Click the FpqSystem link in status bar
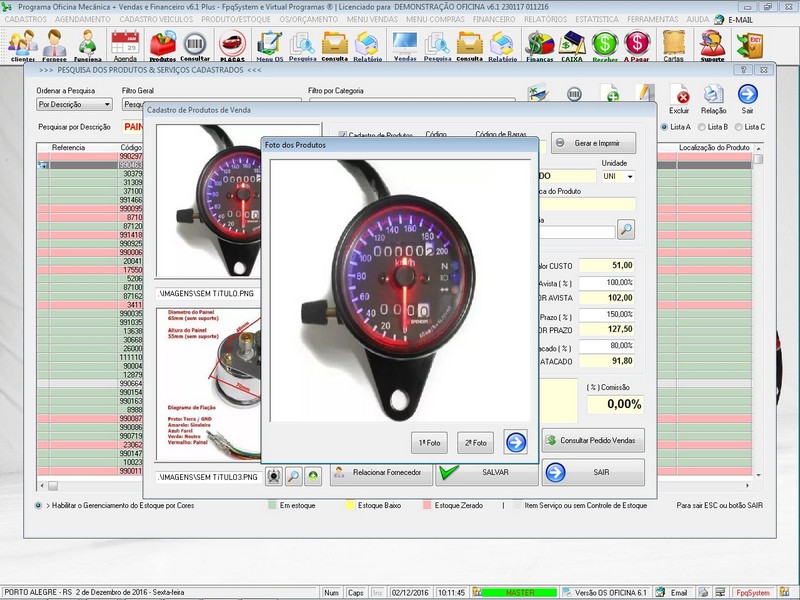The image size is (800, 600). click(753, 592)
